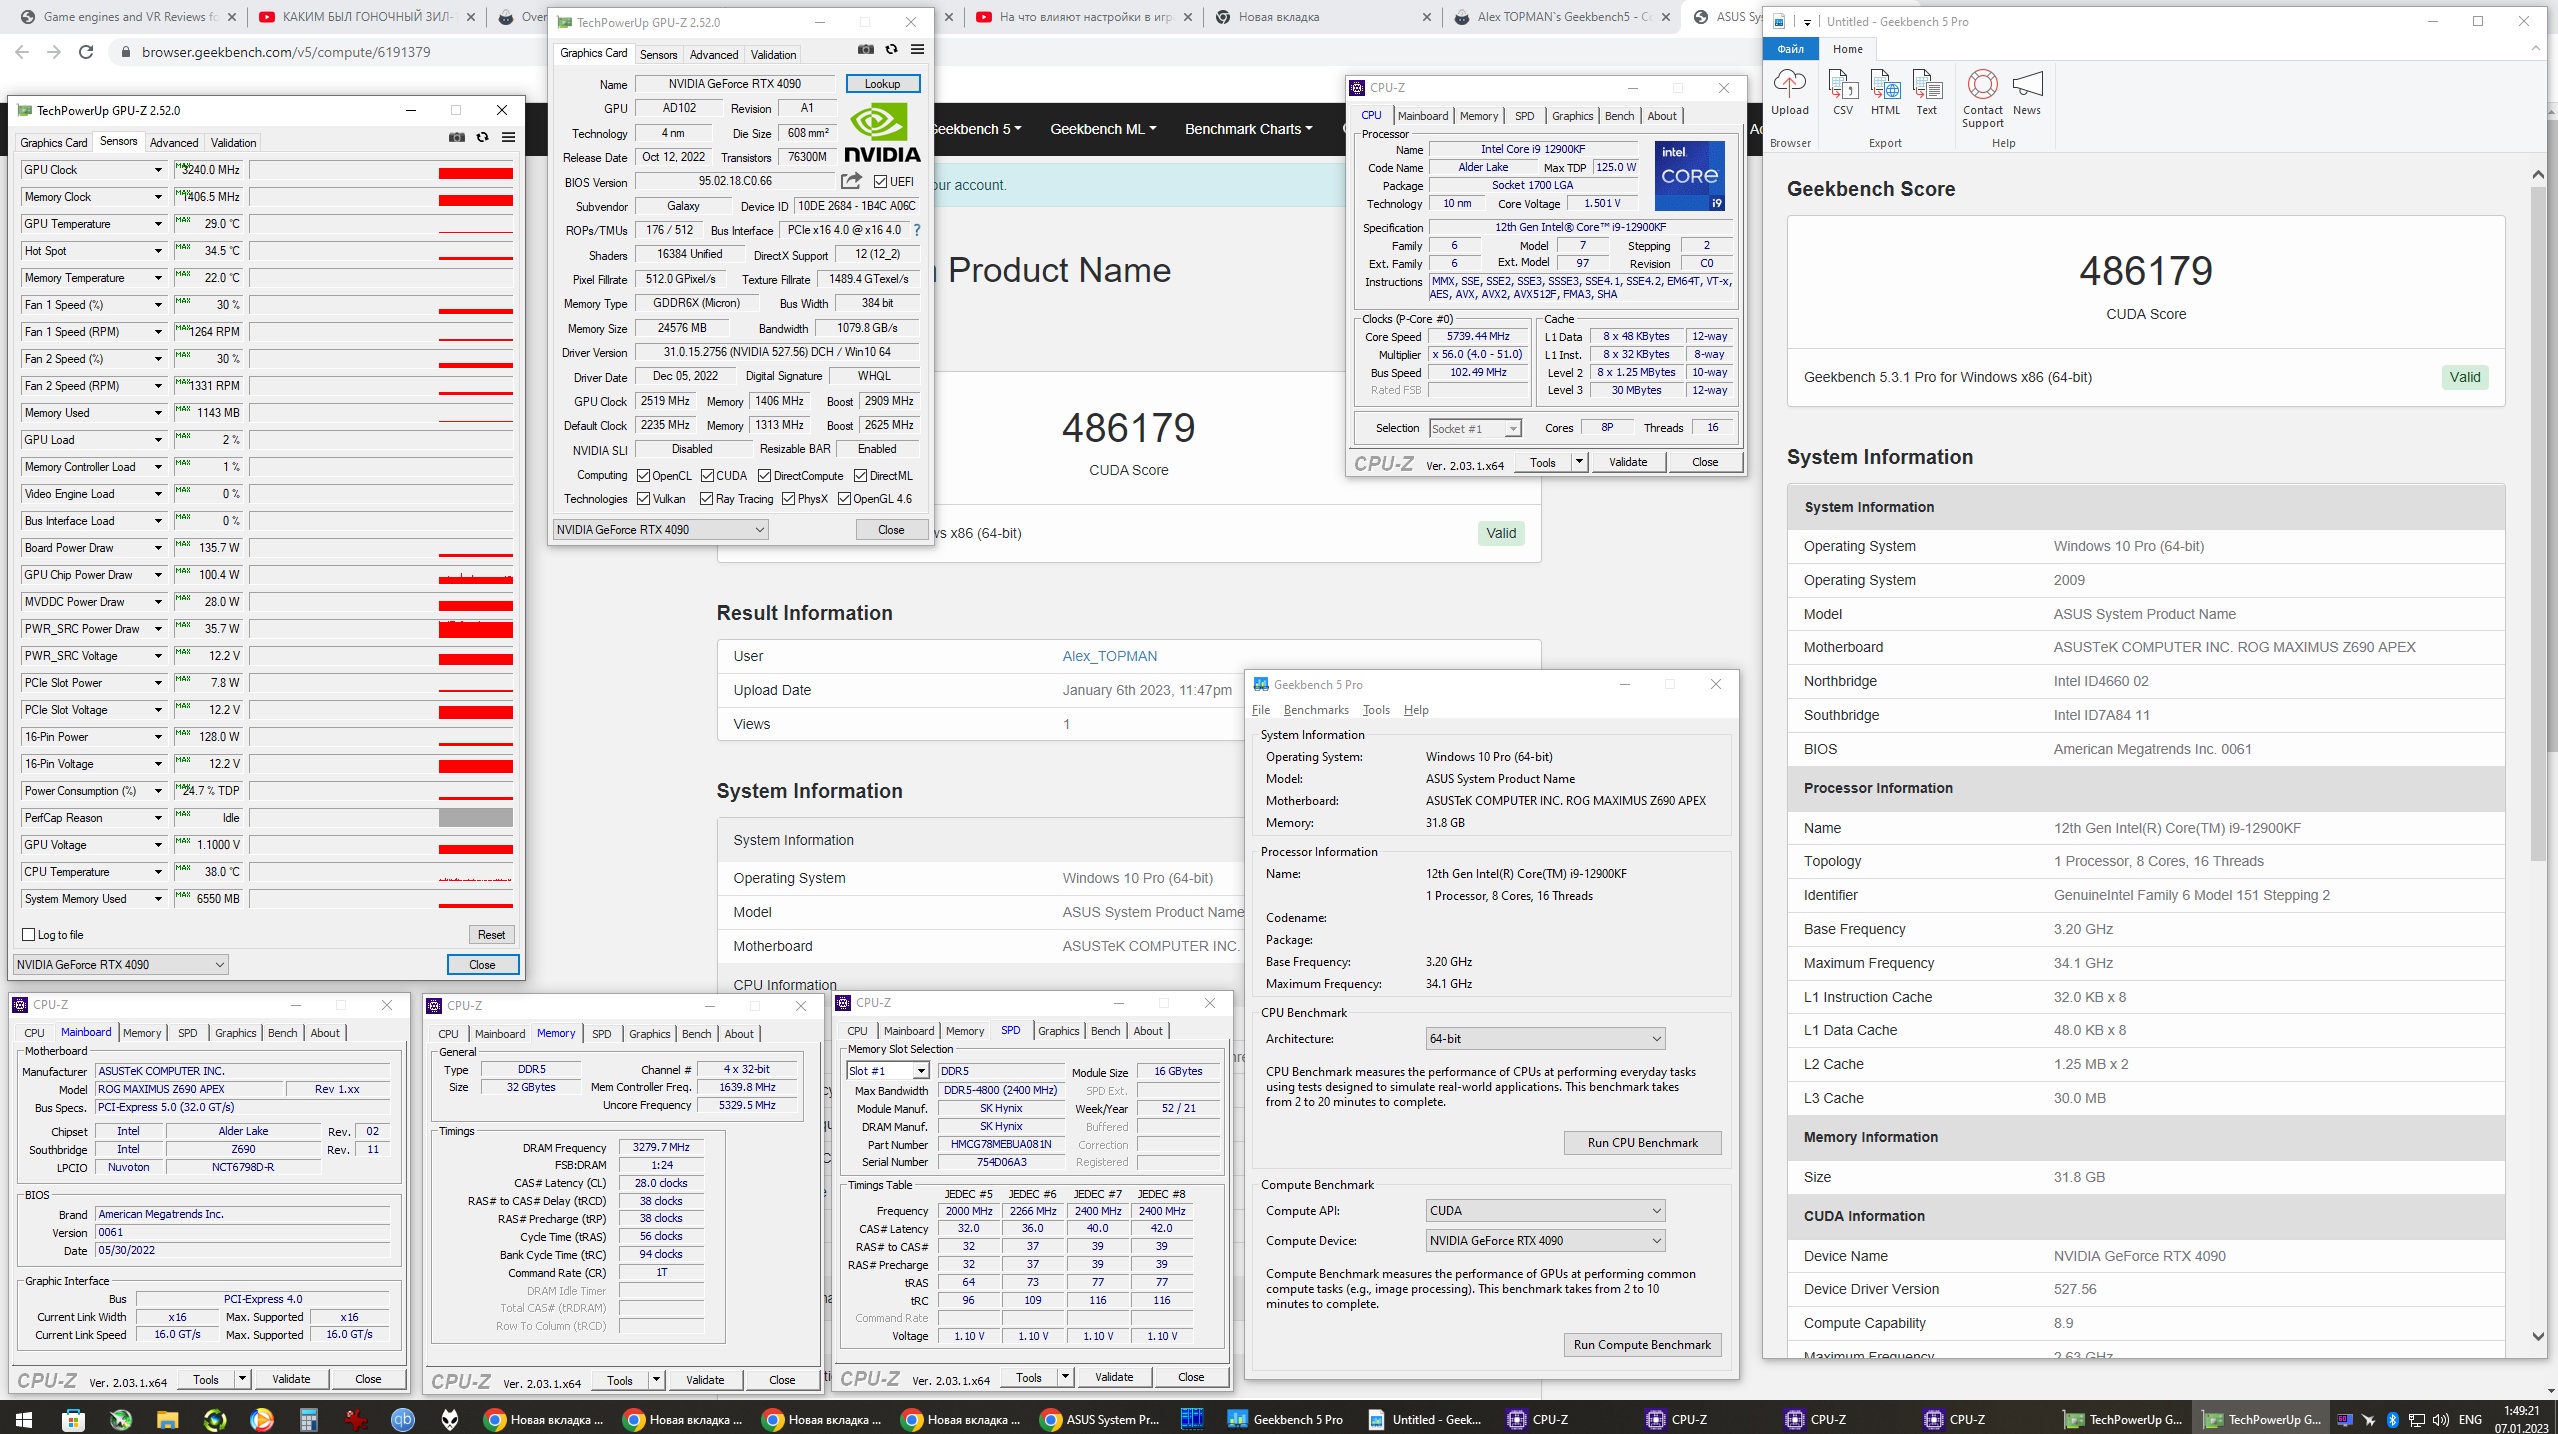
Task: Click the volume tray icon
Action: 2441,1419
